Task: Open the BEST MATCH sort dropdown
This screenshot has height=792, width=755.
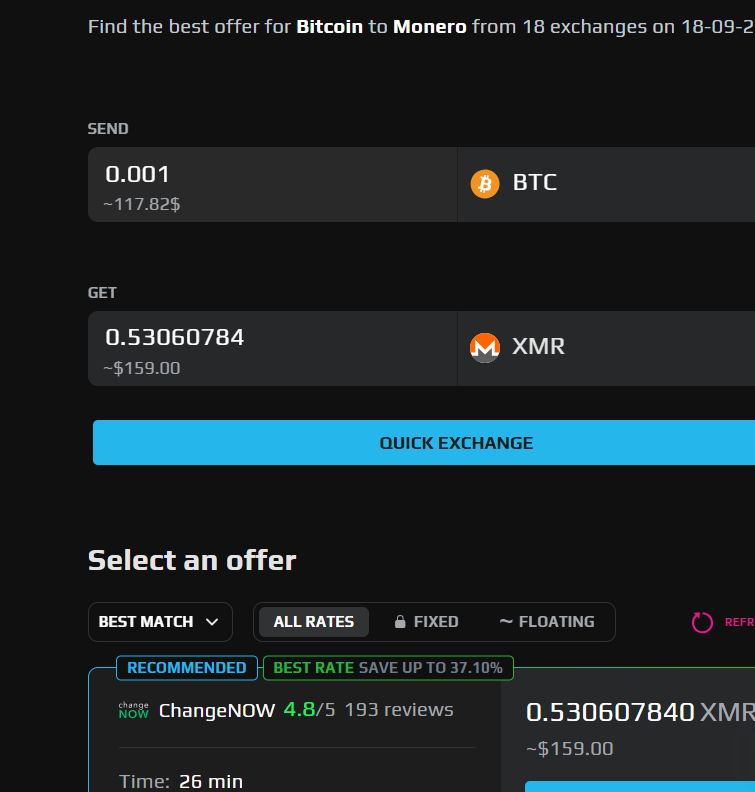Action: pyautogui.click(x=160, y=622)
